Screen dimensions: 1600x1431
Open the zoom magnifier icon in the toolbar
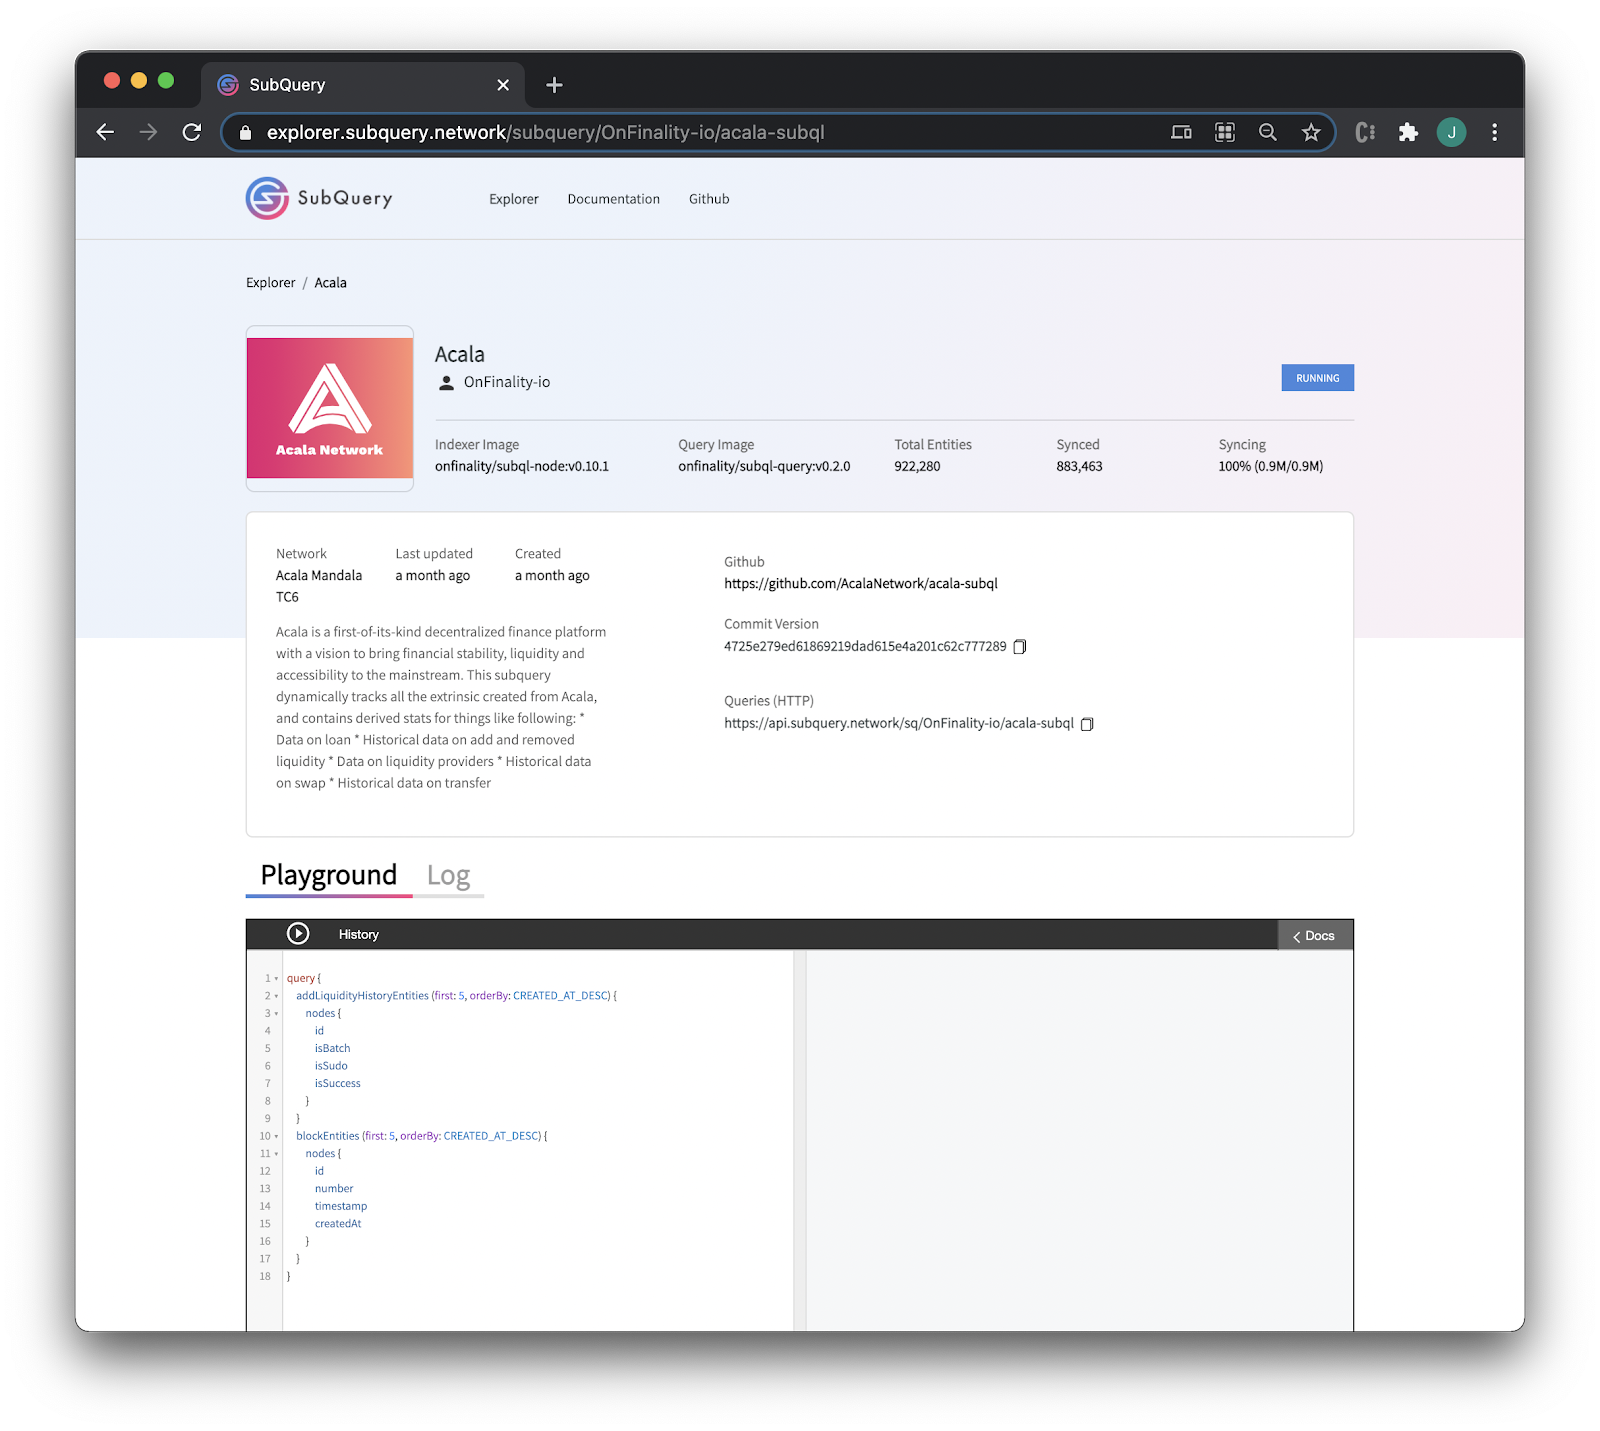point(1267,131)
